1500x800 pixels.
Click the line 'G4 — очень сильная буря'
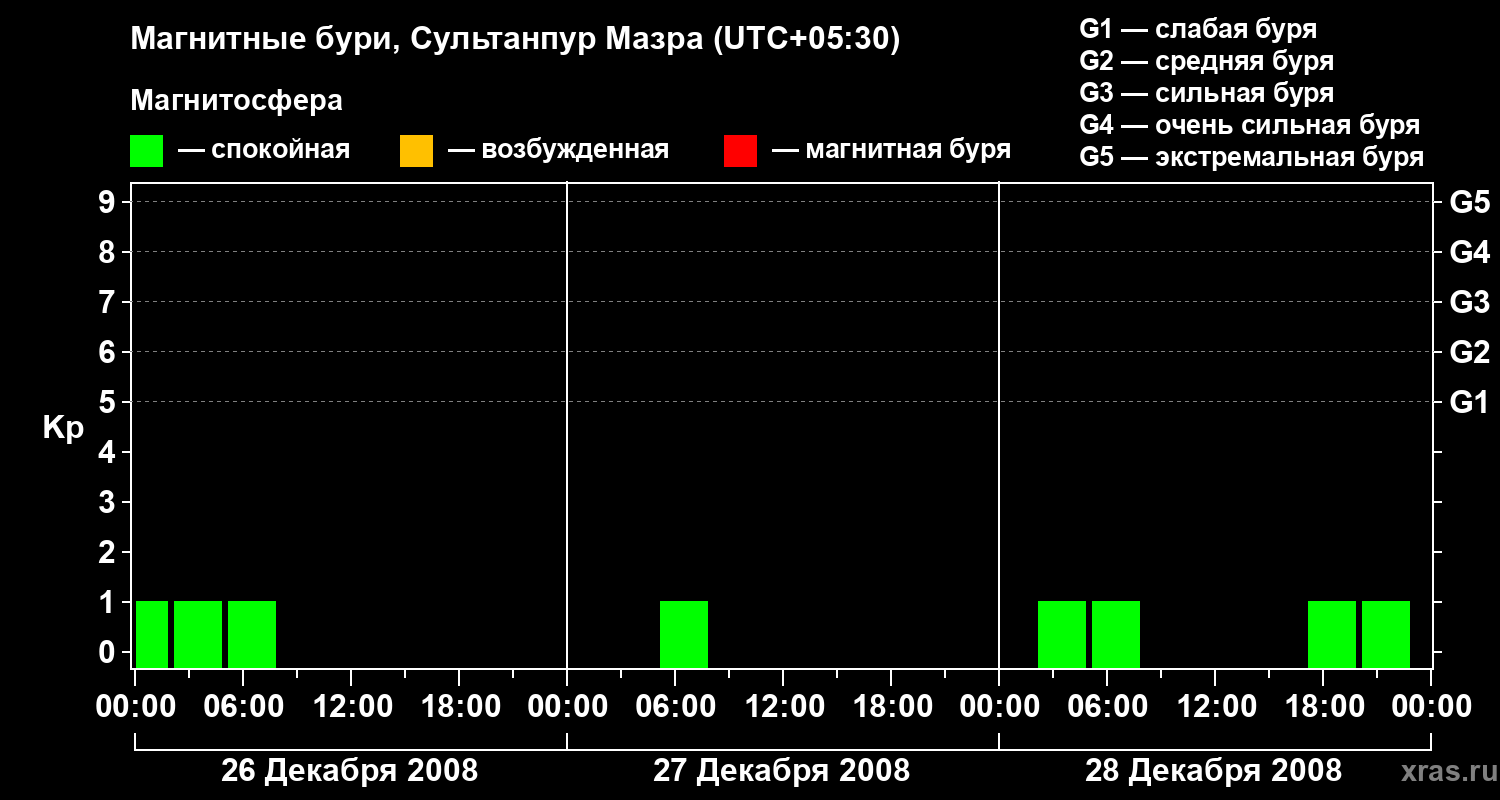click(x=1250, y=125)
